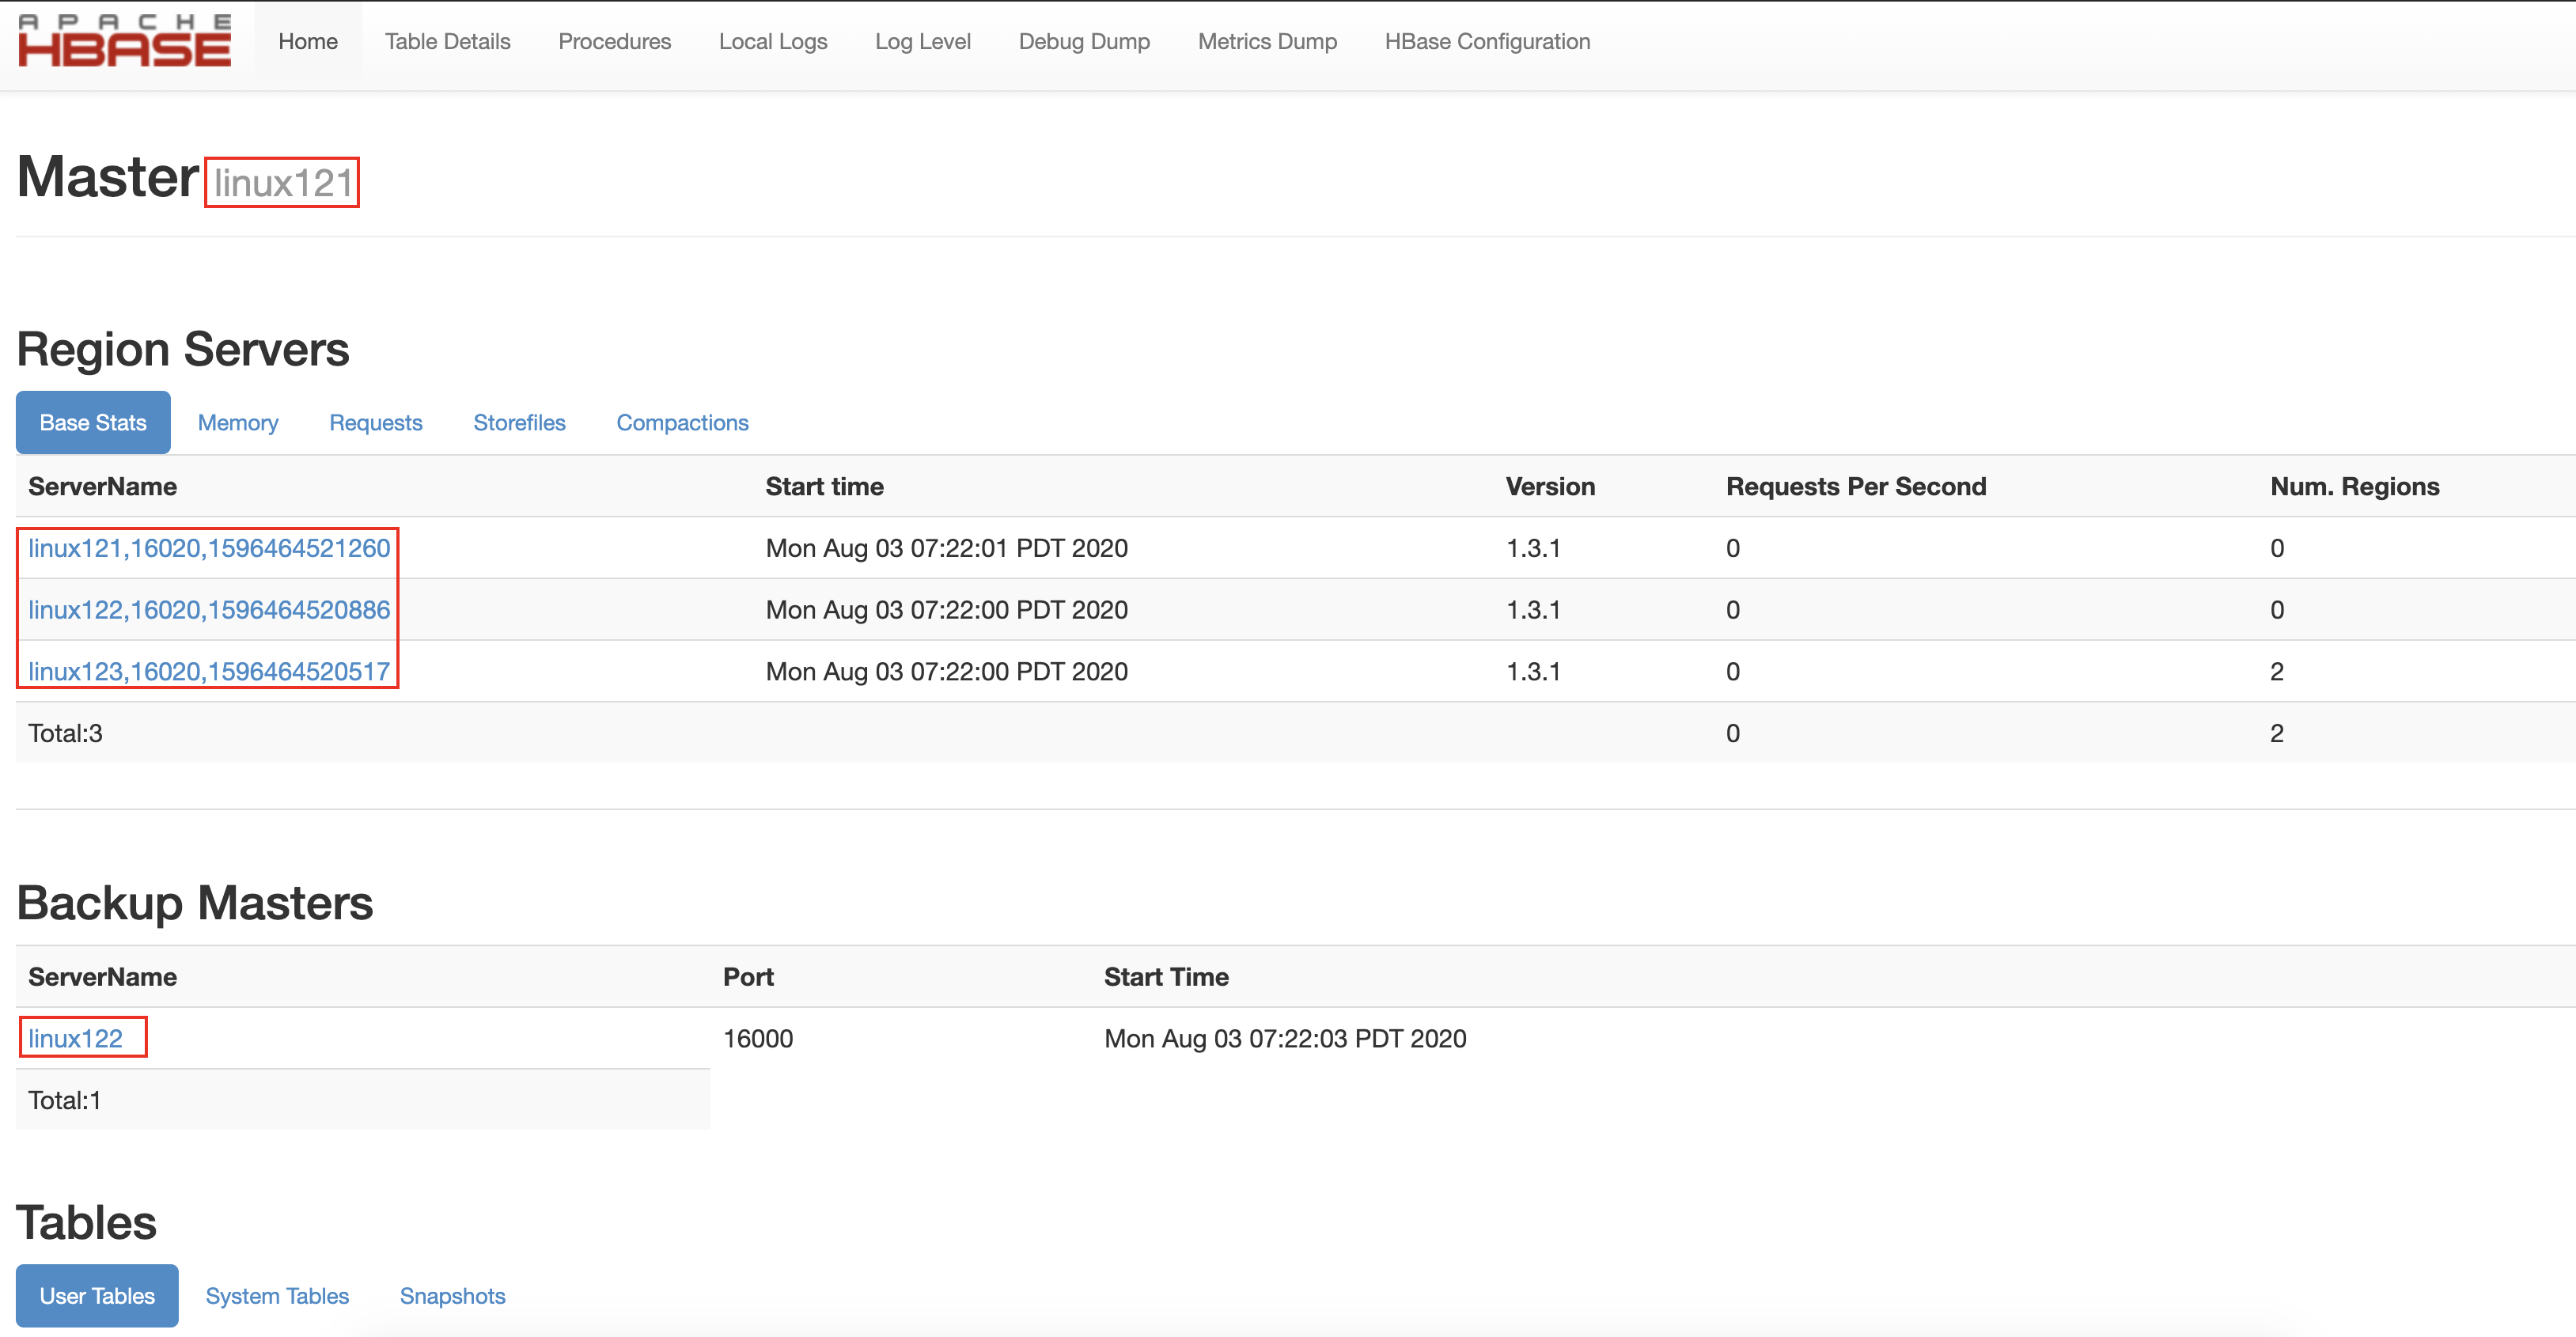Open Table Details in the navbar
Viewport: 2576px width, 1337px height.
447,41
